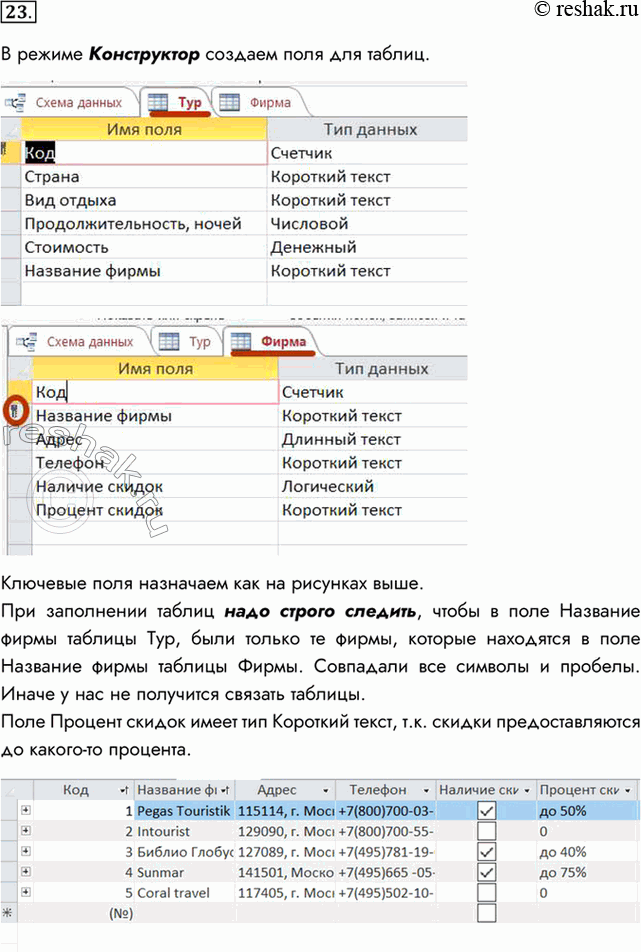The image size is (641, 952).
Task: Check Наличие скидок for Coral travel
Action: [487, 893]
